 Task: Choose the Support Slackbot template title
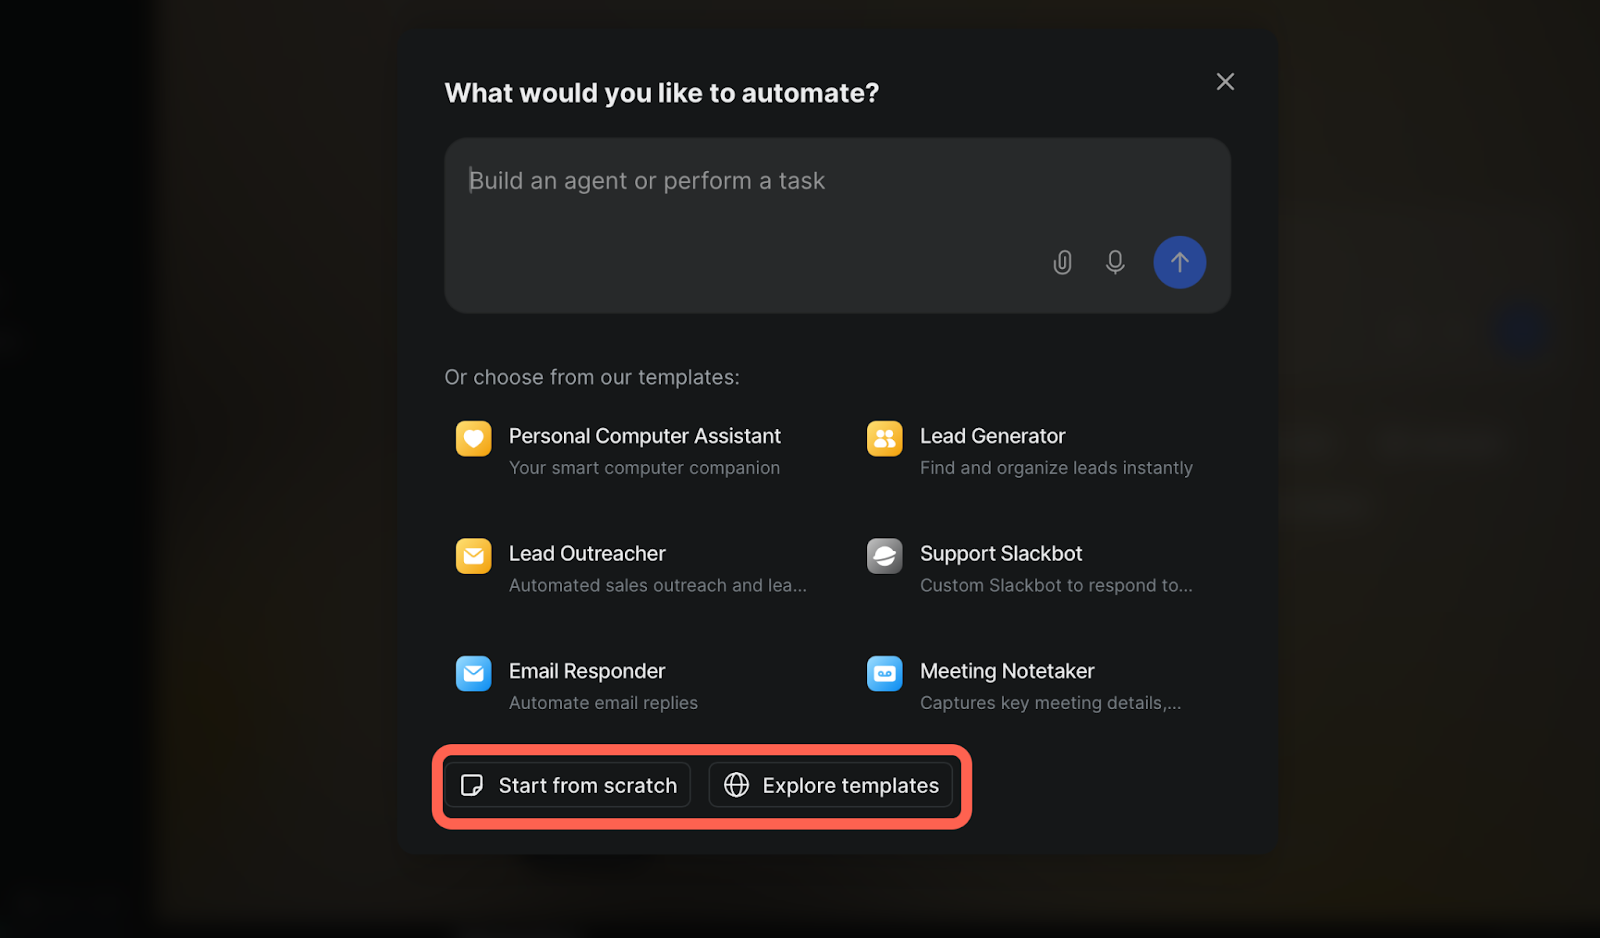point(1001,554)
